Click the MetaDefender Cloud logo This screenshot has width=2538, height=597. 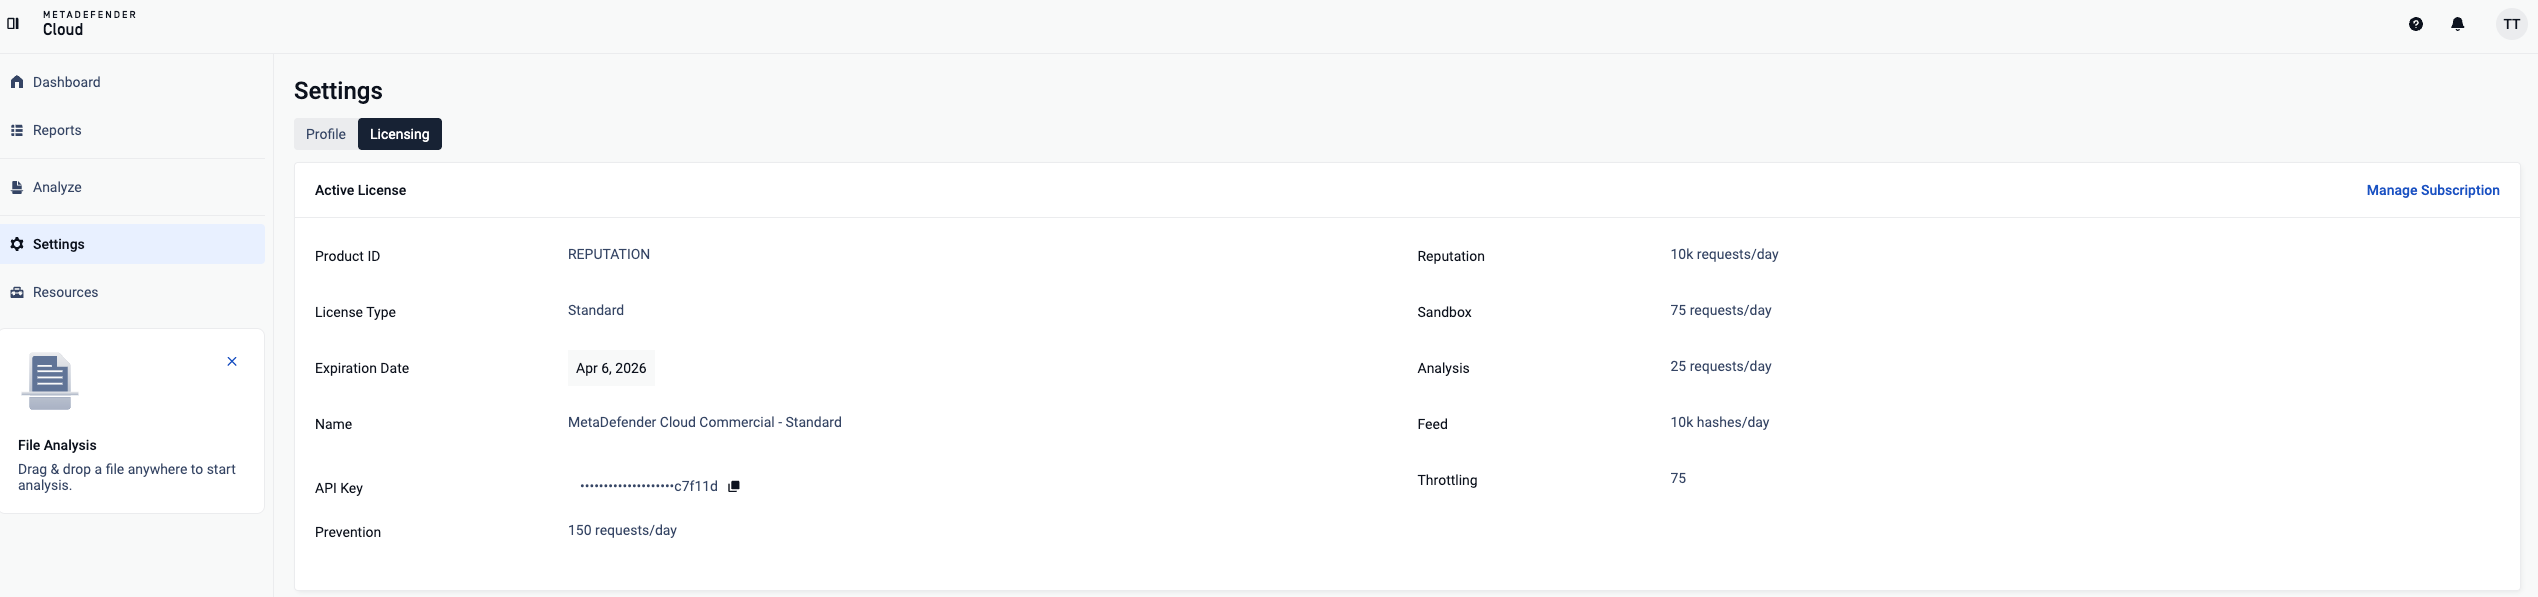coord(88,23)
